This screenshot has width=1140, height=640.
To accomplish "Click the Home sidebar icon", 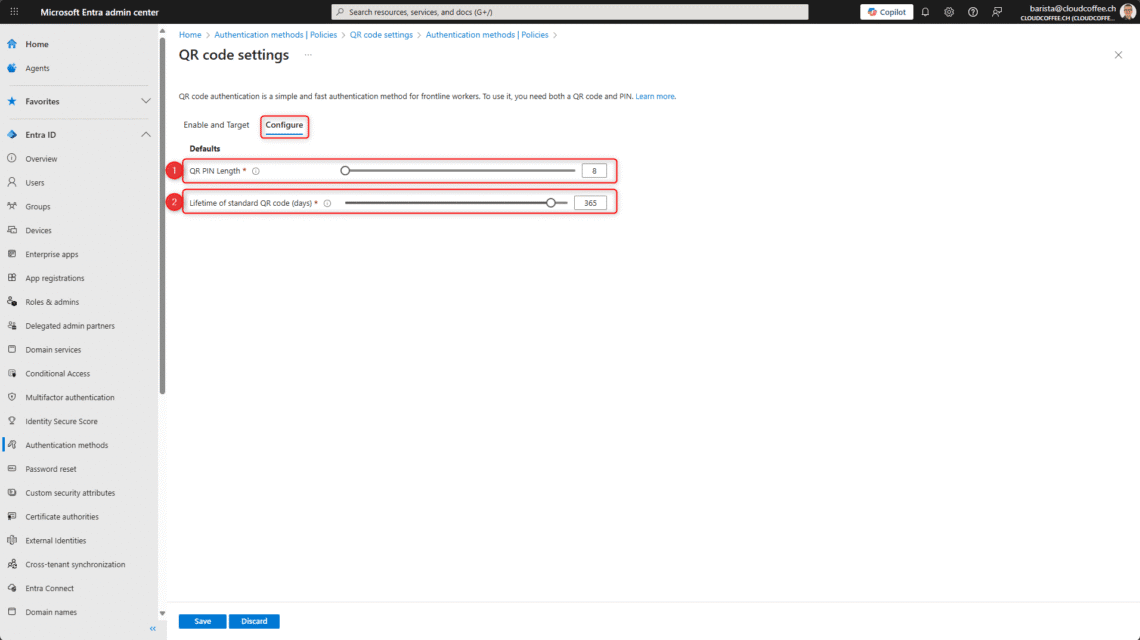I will pyautogui.click(x=12, y=44).
